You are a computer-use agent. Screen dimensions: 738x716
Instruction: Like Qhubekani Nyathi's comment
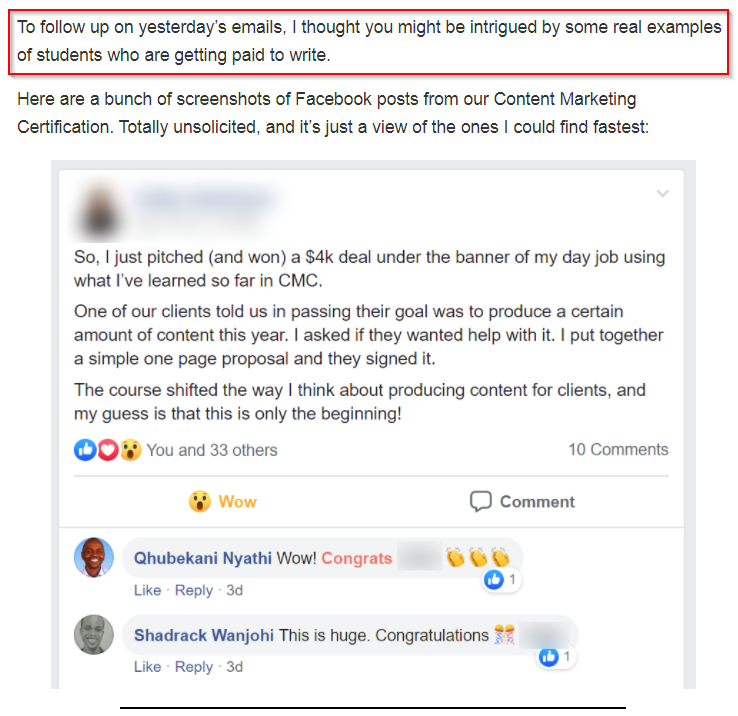click(x=147, y=590)
